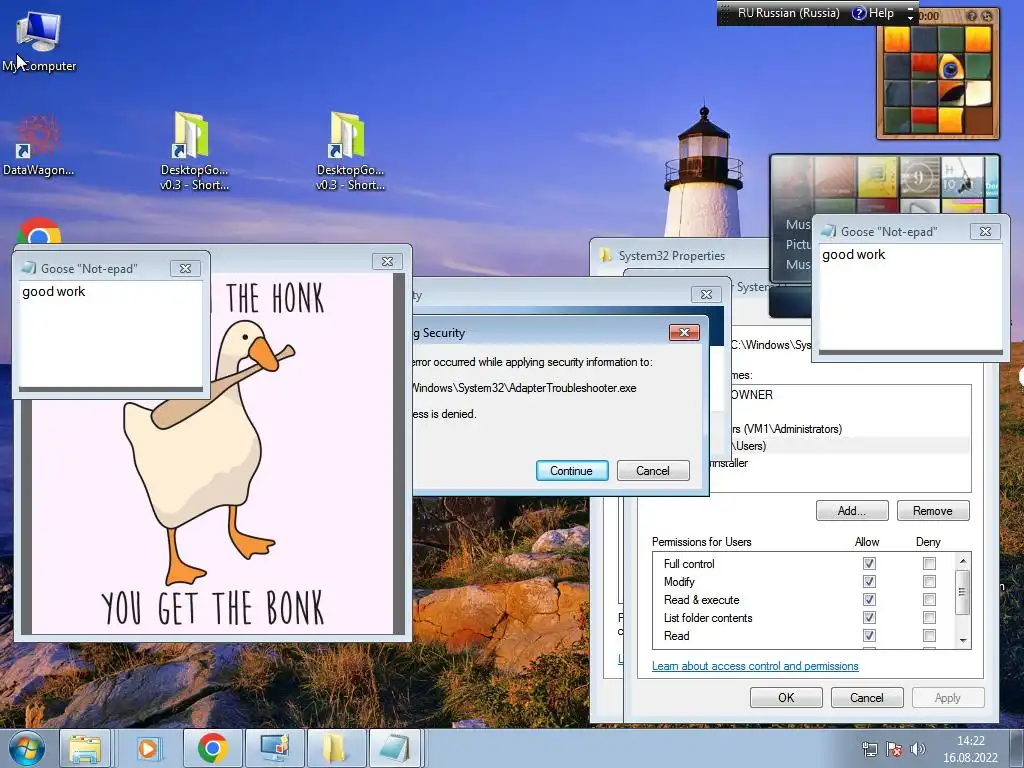Screen dimensions: 1024x768
Task: Open the yellow folder taskbar item
Action: (336, 748)
